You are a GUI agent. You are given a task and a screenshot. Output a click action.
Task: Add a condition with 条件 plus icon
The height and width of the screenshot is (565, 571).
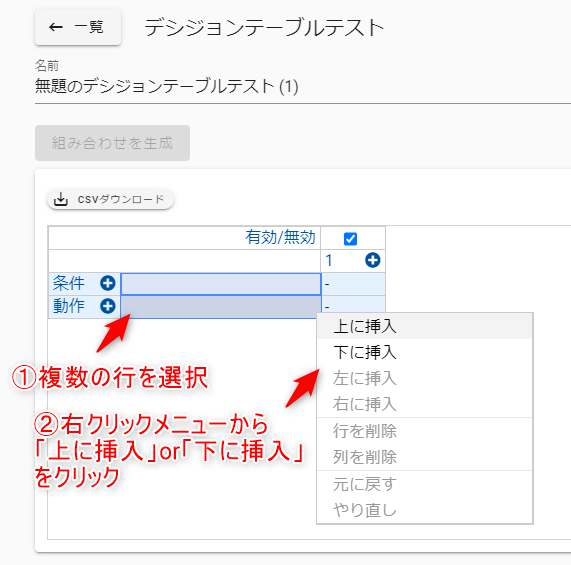108,283
